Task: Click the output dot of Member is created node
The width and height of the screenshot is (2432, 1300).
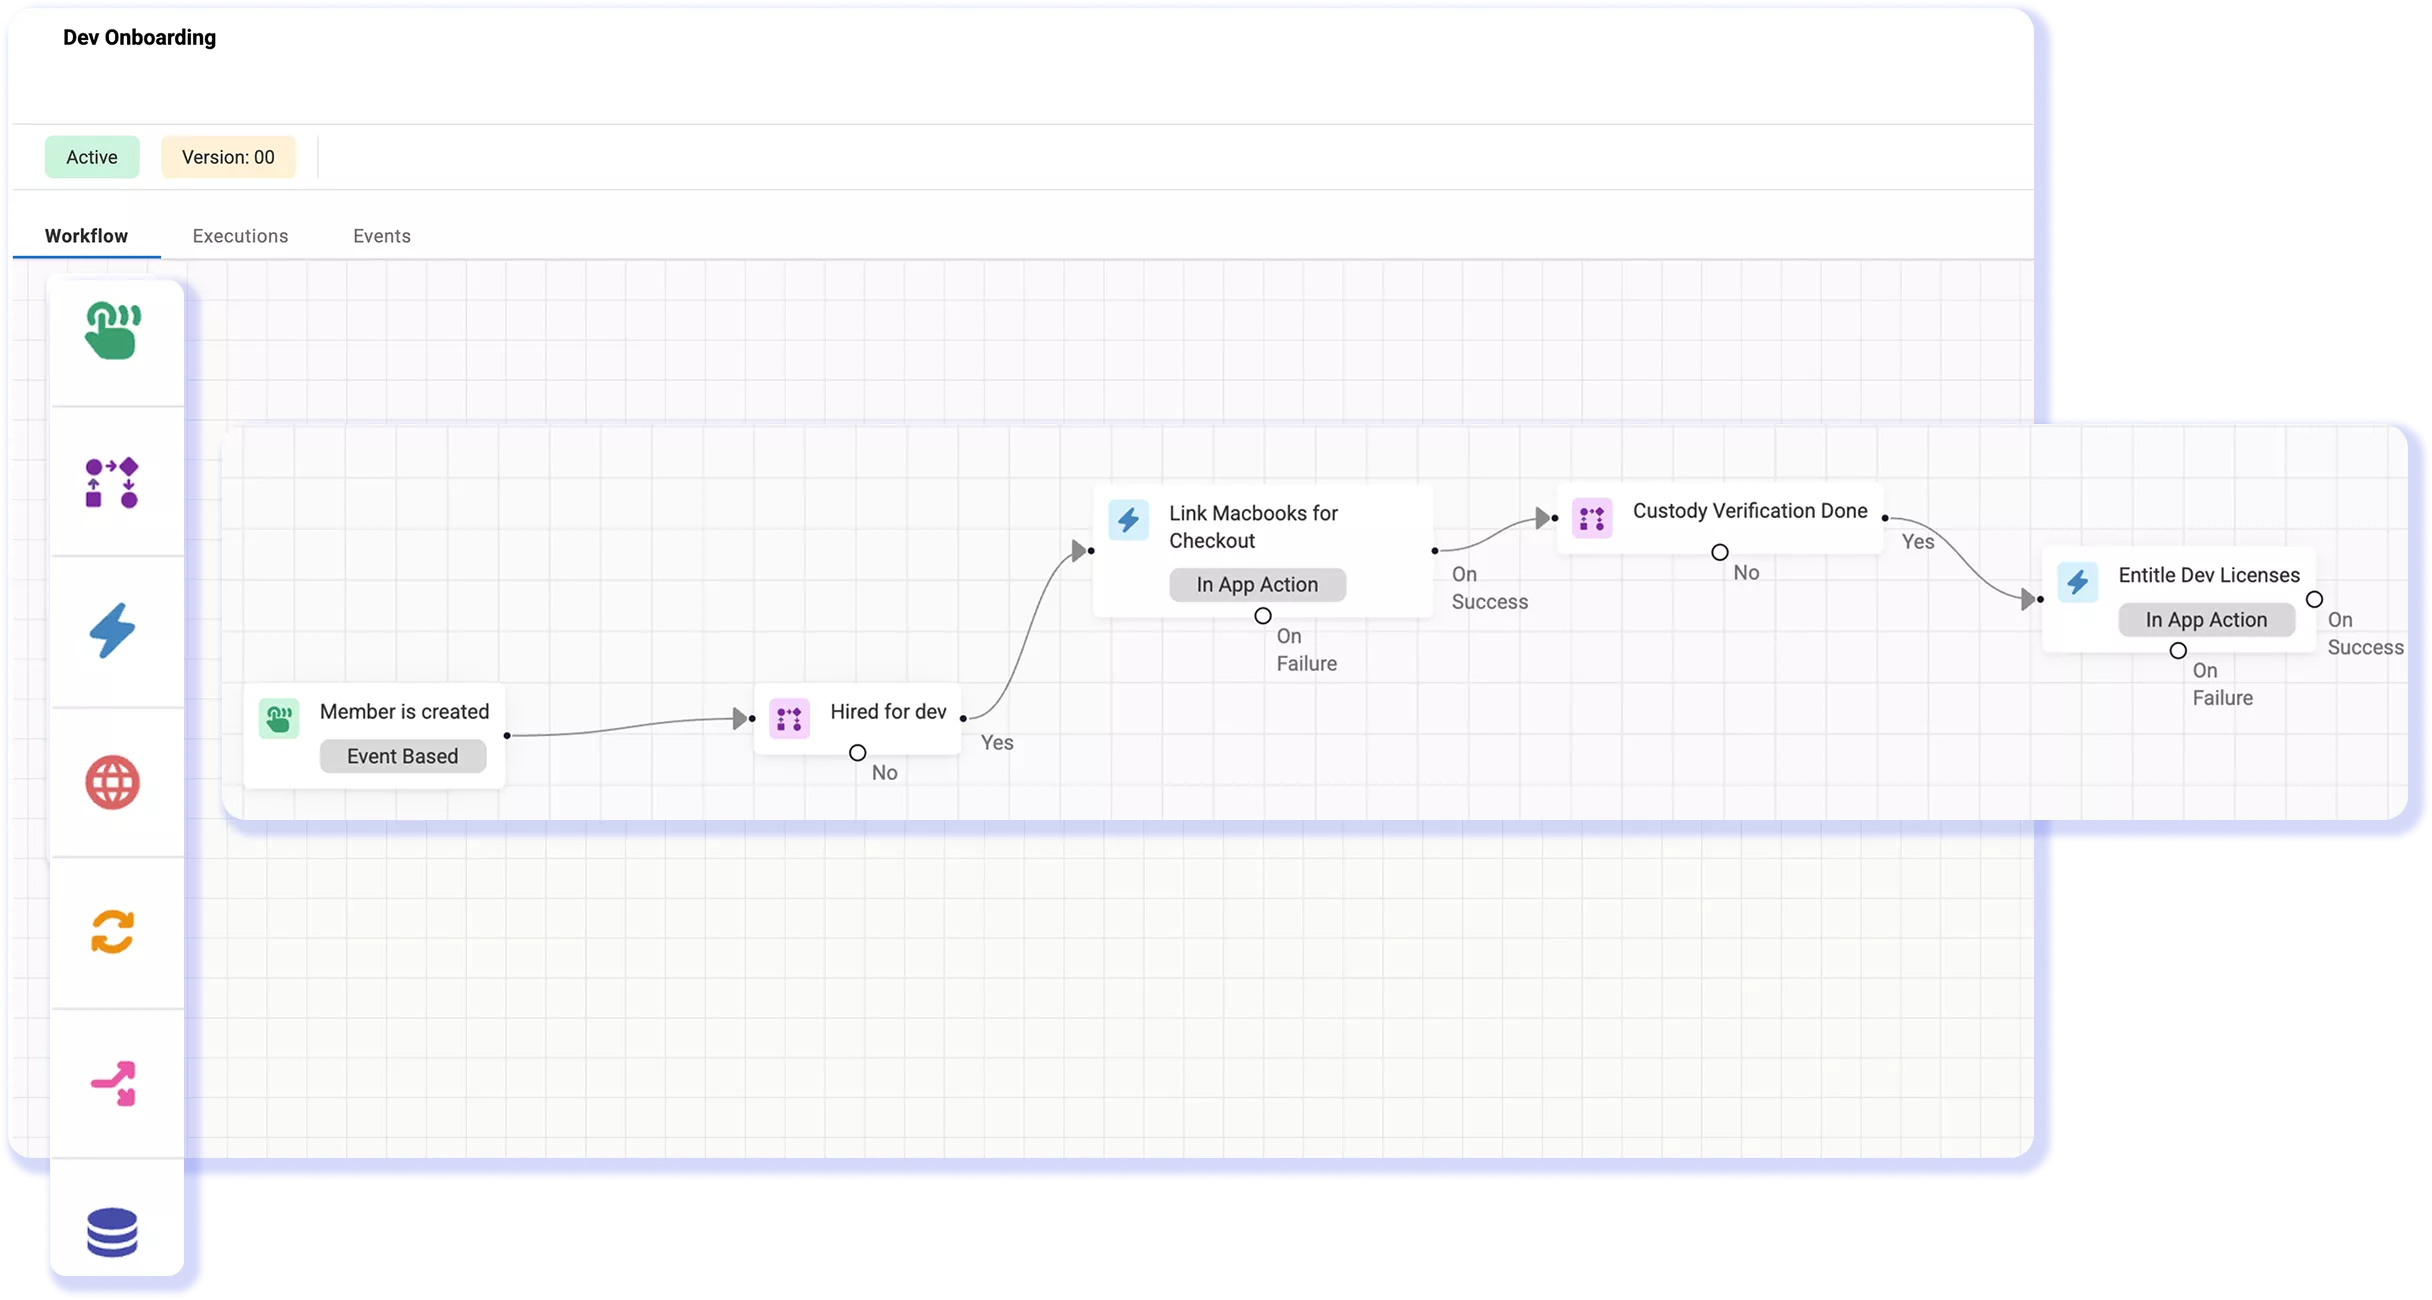Action: tap(507, 735)
